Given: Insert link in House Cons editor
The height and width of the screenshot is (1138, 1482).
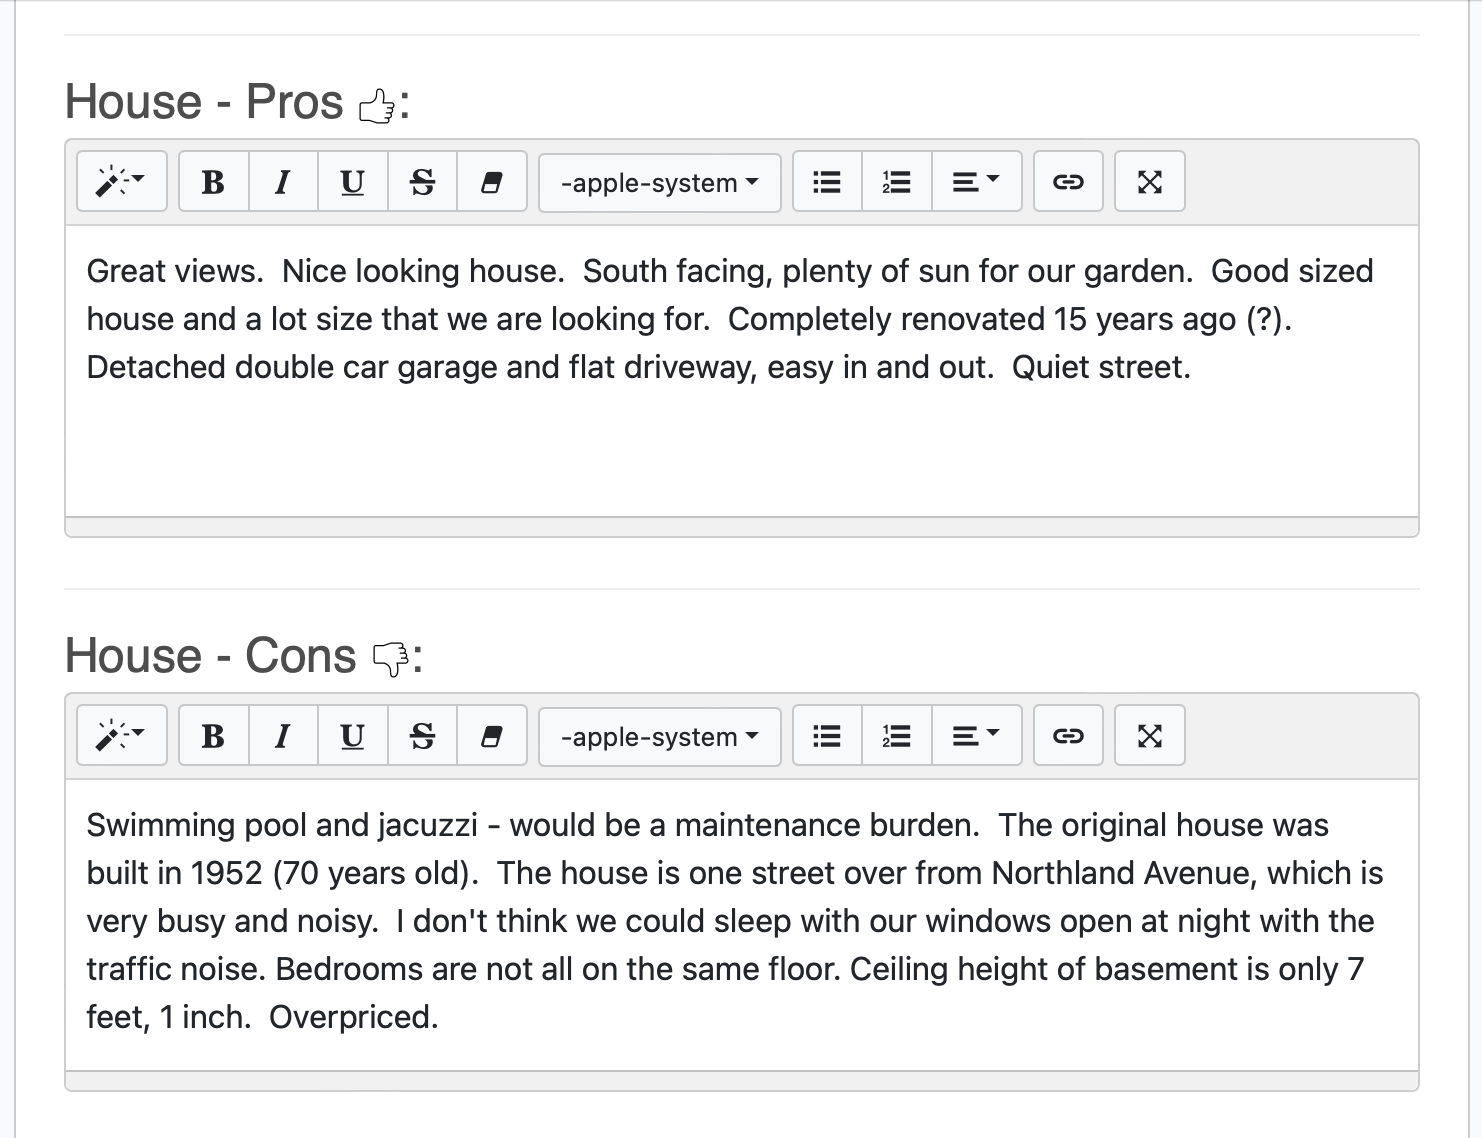Looking at the screenshot, I should [1068, 736].
